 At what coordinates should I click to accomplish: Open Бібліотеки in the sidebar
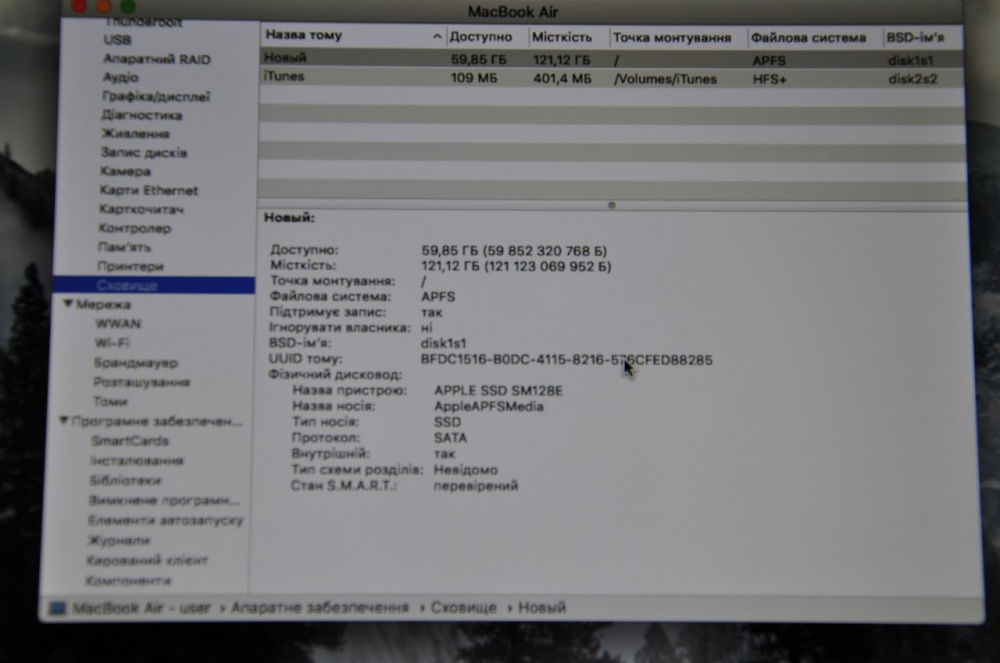pos(125,480)
